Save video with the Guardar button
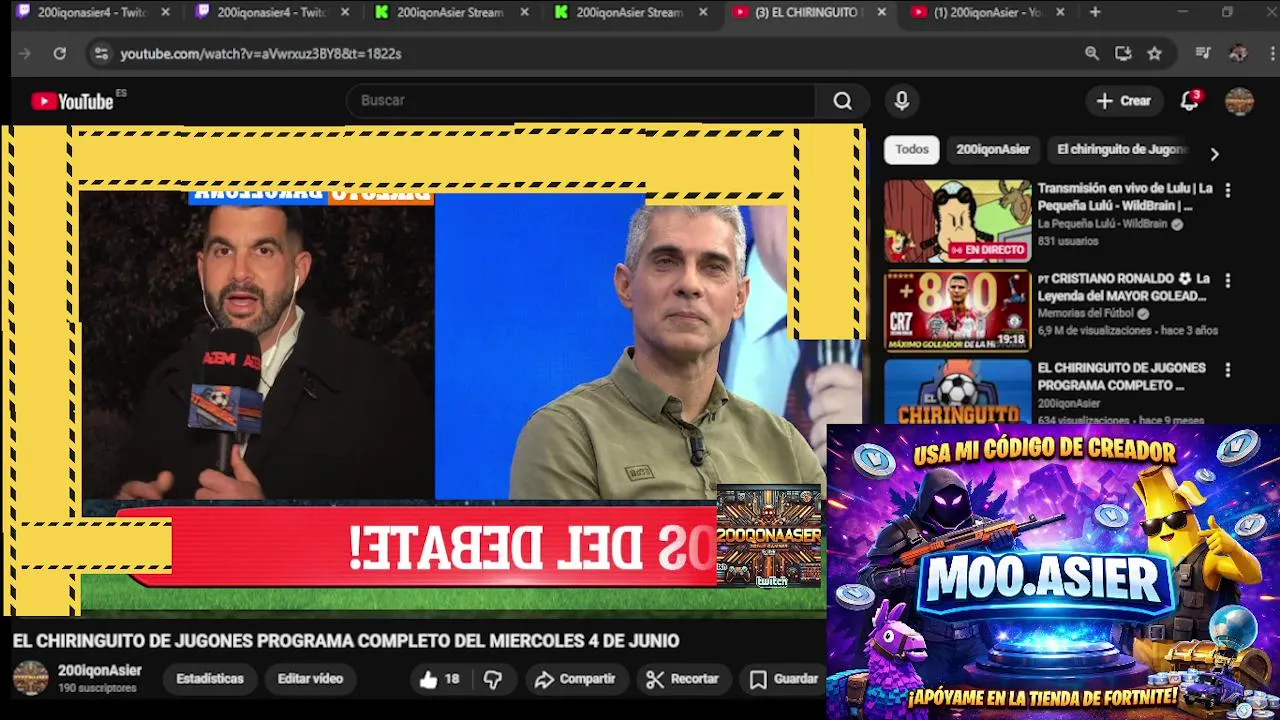This screenshot has height=720, width=1280. tap(785, 679)
